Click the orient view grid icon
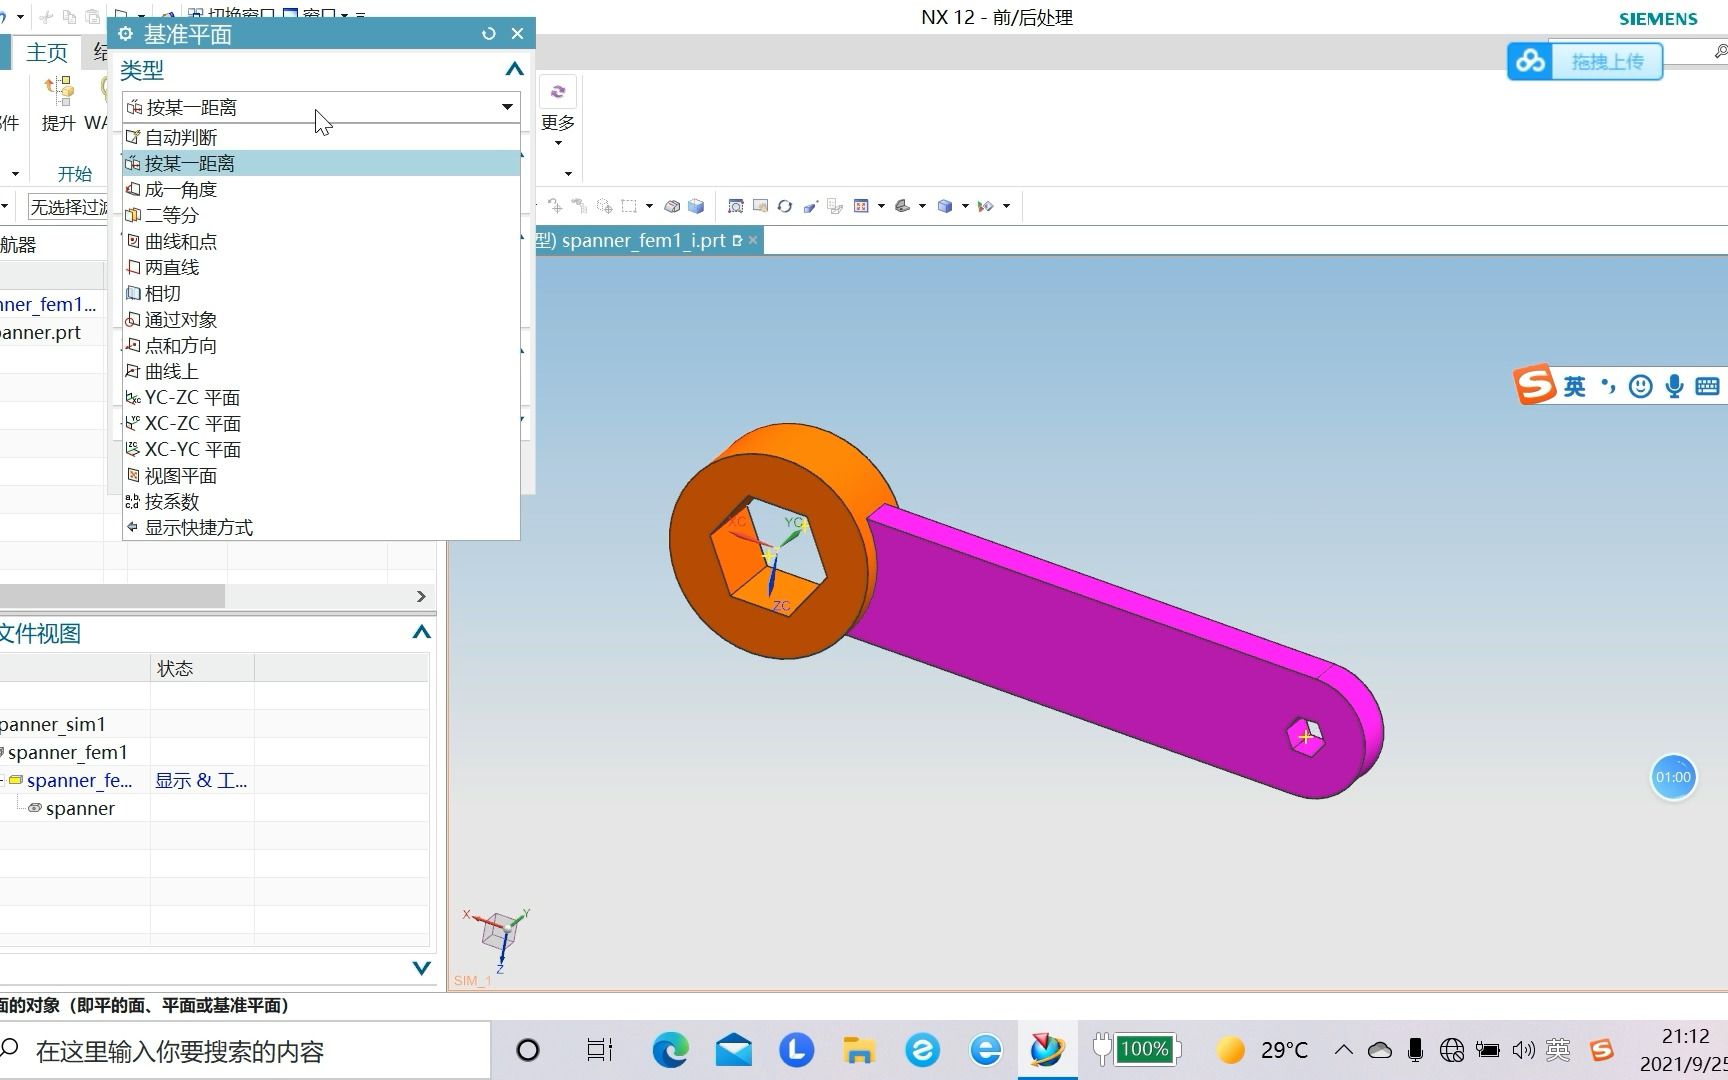 [861, 206]
